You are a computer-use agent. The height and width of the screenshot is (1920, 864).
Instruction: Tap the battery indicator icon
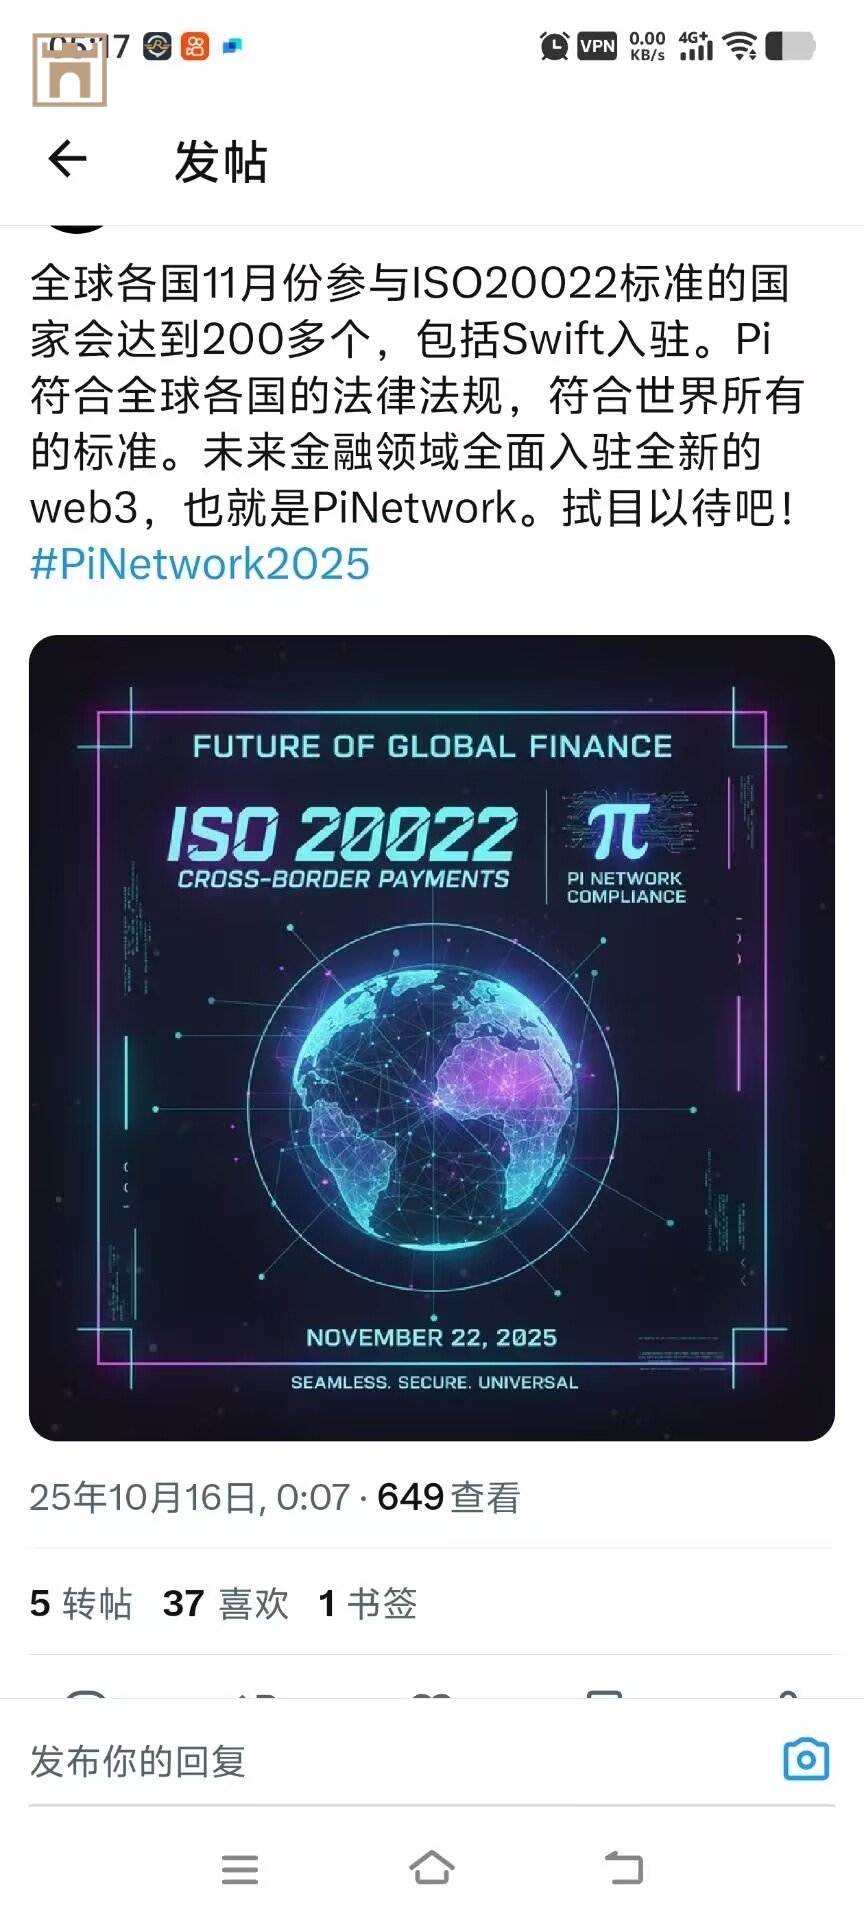pyautogui.click(x=790, y=46)
